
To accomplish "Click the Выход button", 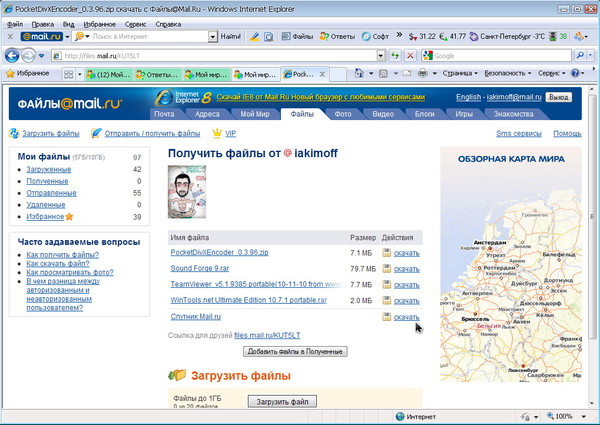I will point(559,97).
